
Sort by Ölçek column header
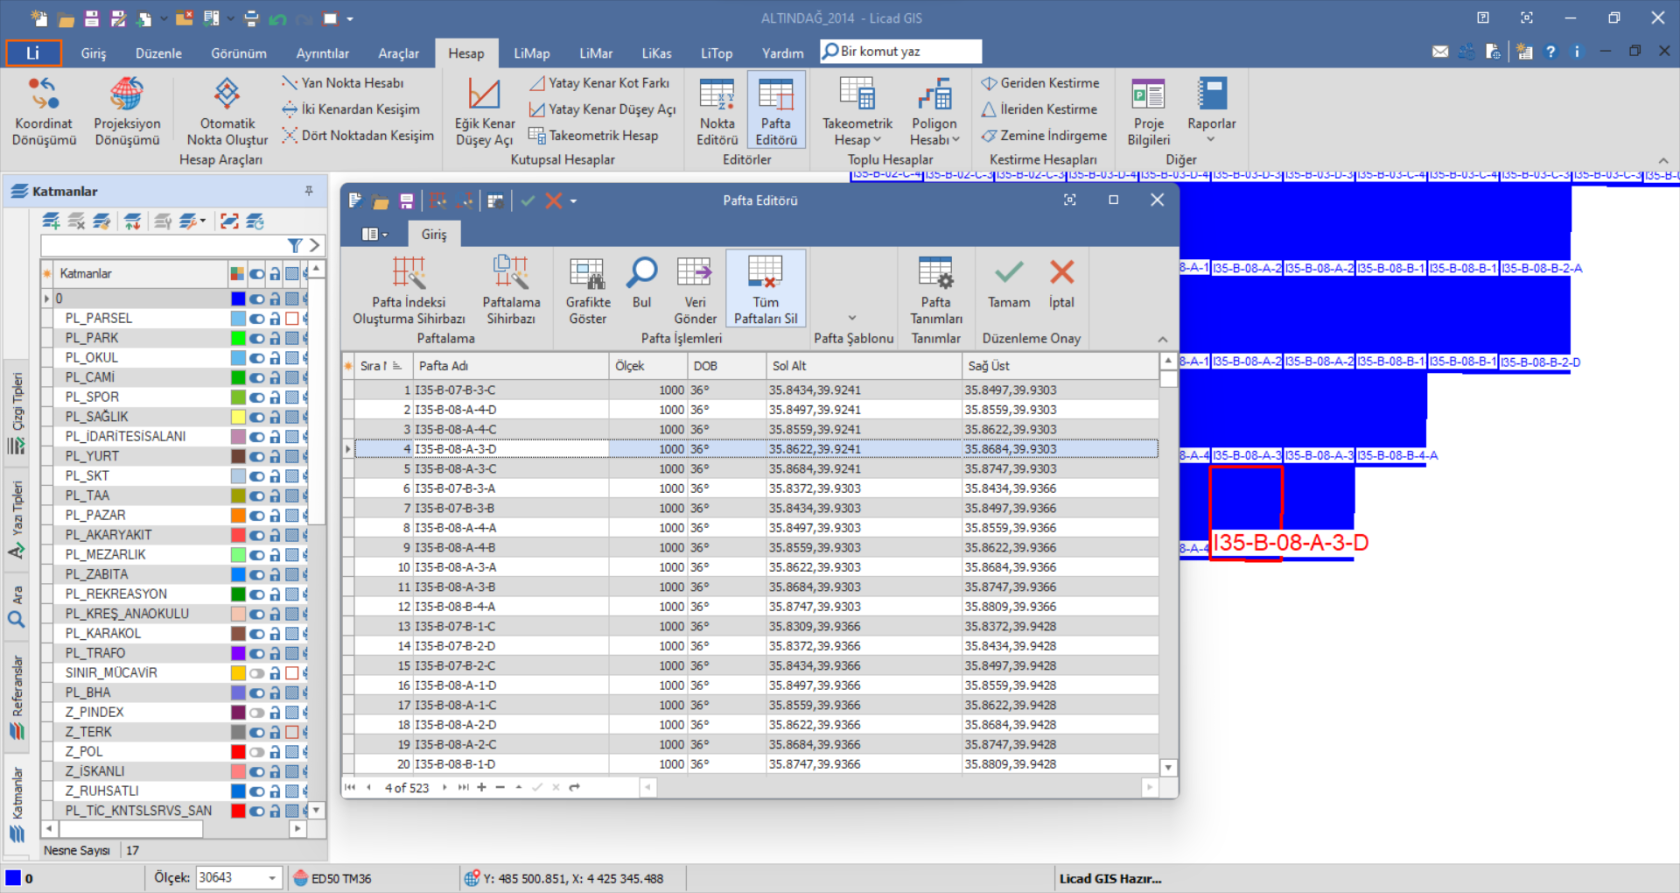tap(647, 366)
